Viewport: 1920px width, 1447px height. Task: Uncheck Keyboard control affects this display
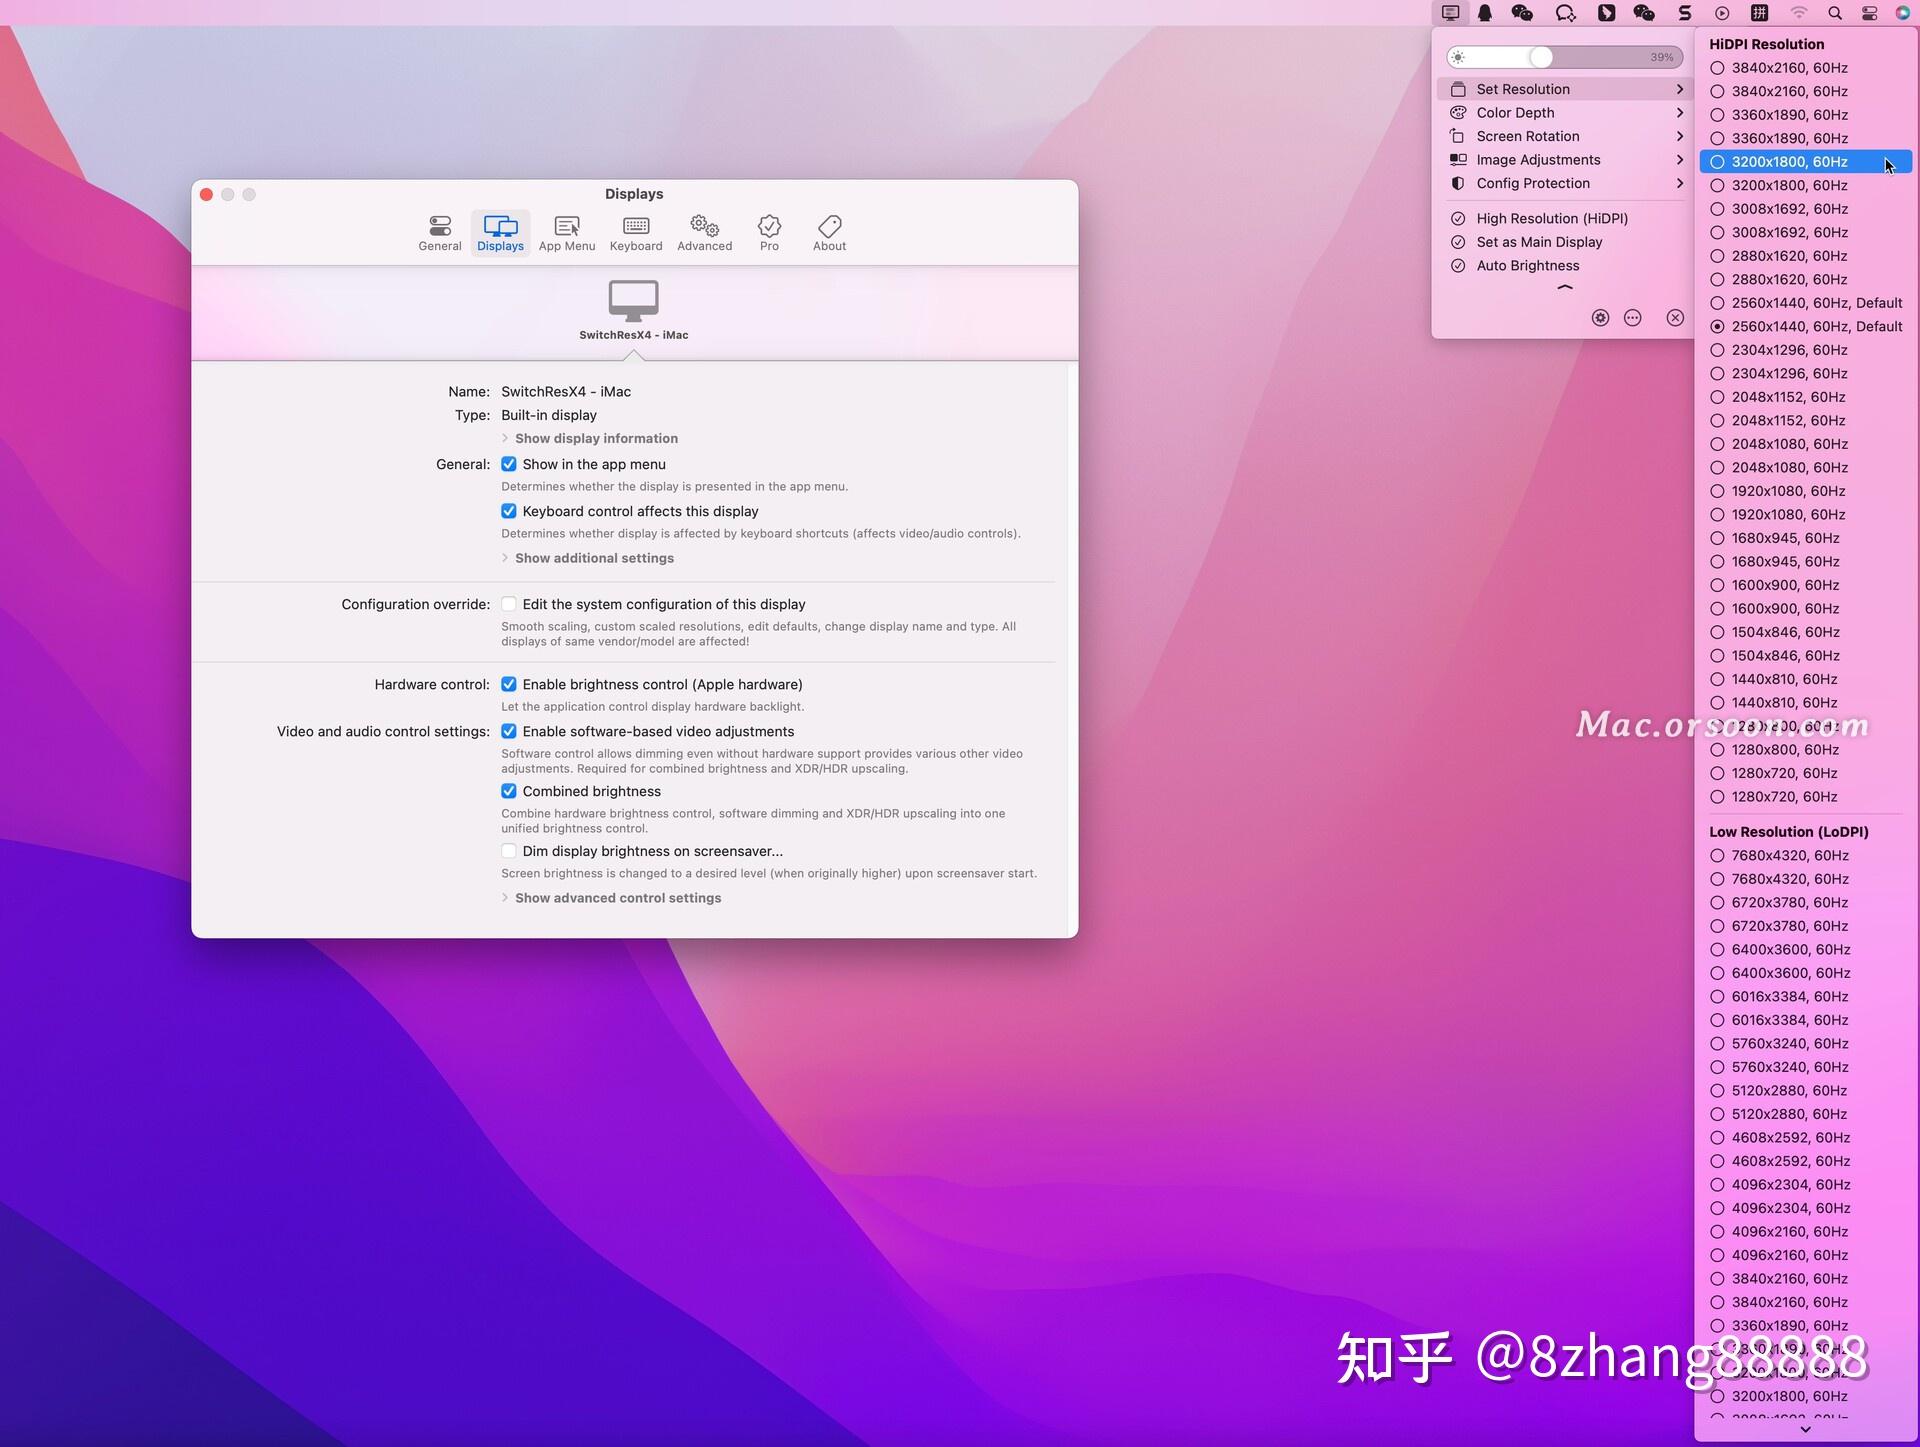pos(509,511)
